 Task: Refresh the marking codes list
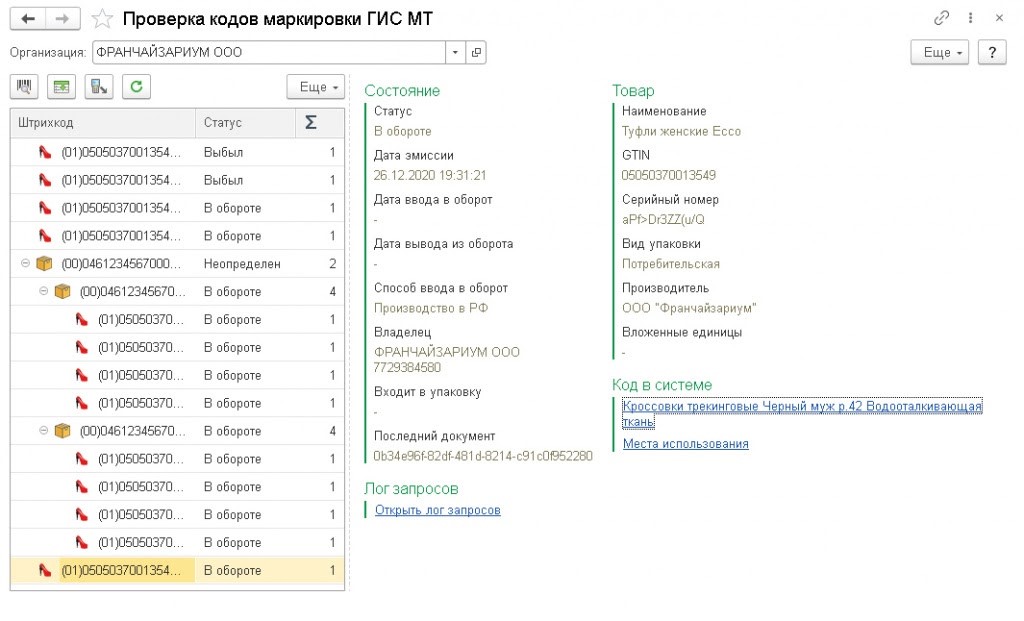[x=137, y=87]
